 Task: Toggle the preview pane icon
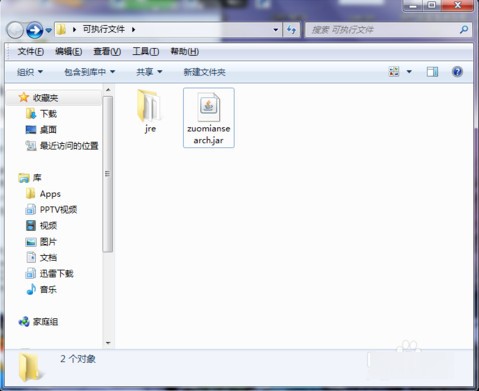point(432,72)
